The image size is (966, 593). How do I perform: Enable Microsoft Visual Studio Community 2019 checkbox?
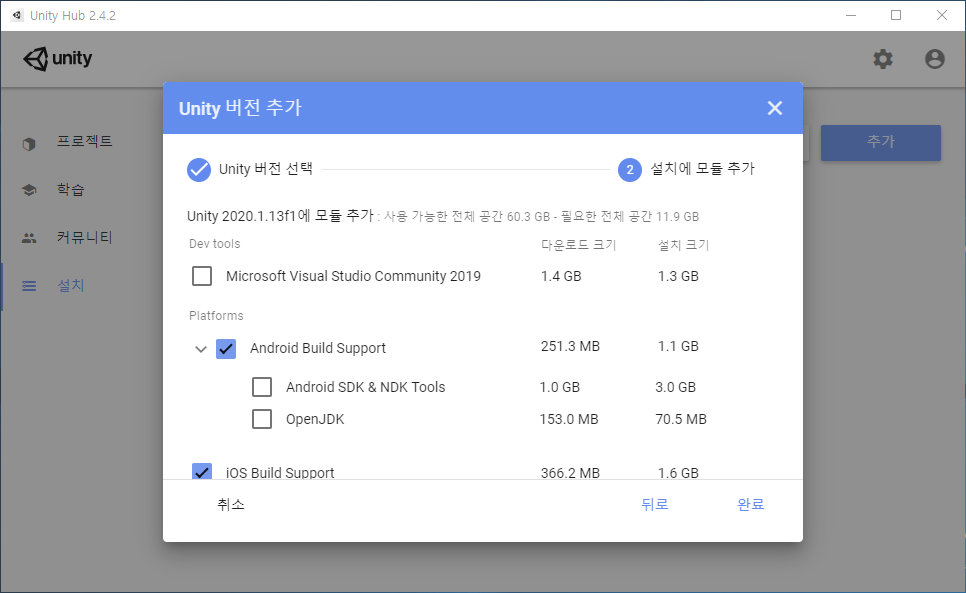[x=202, y=276]
